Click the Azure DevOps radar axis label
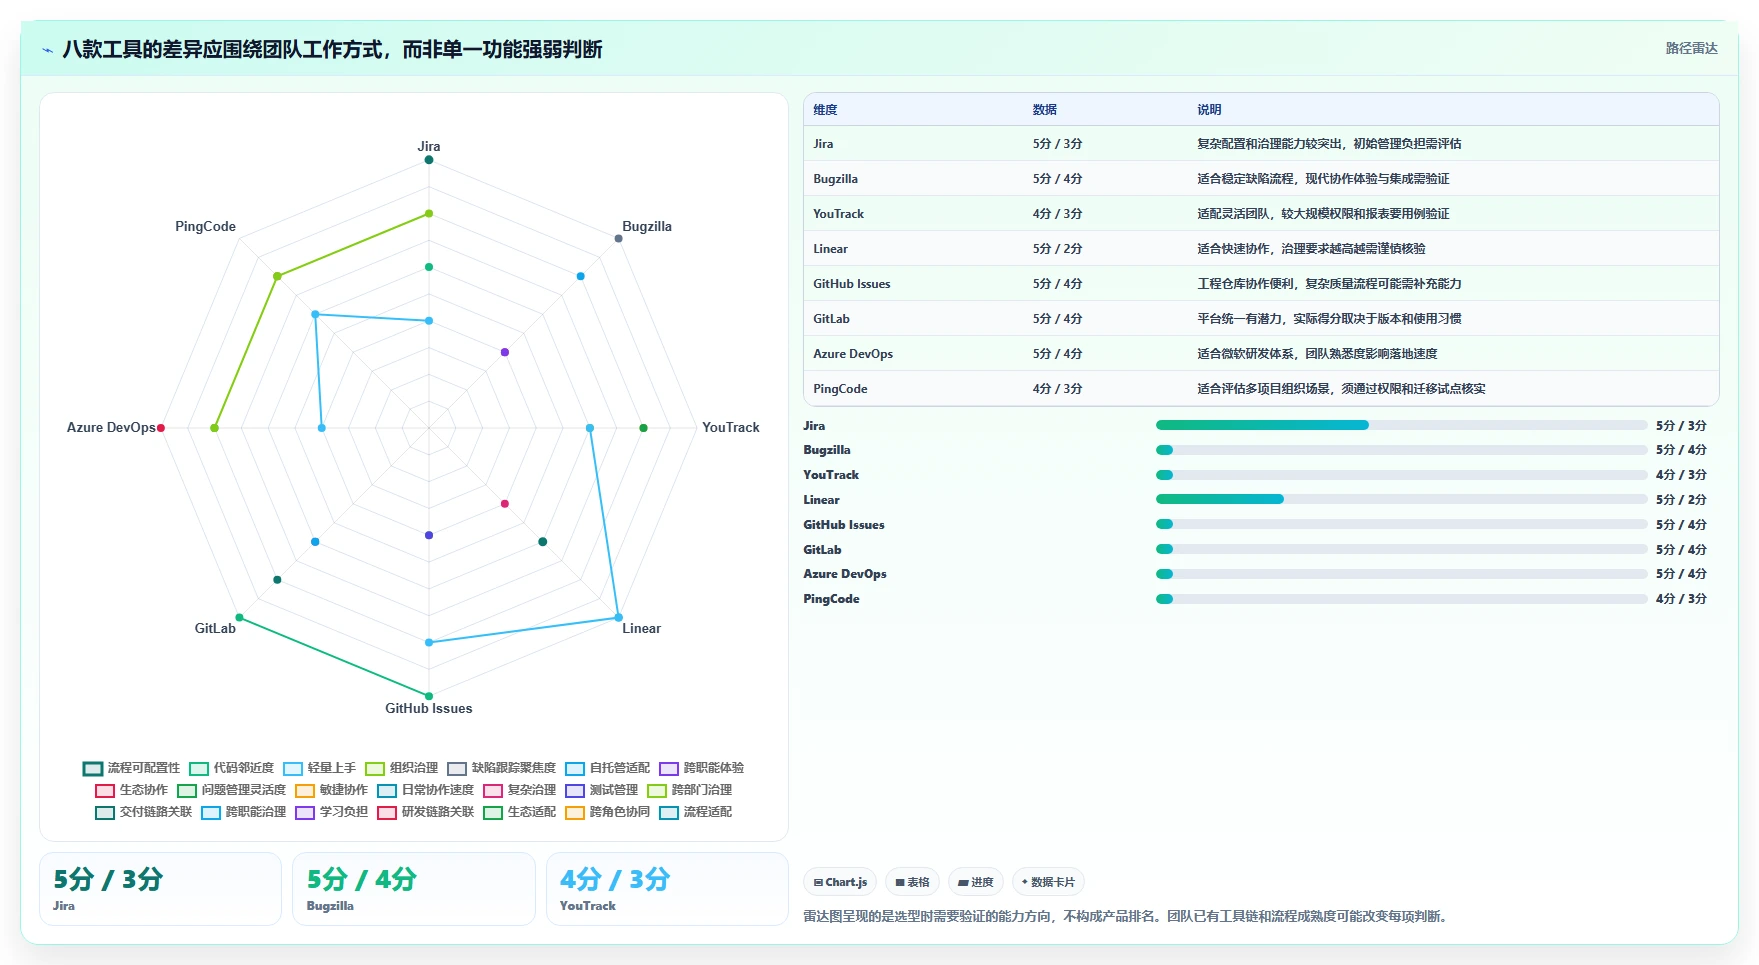The height and width of the screenshot is (965, 1759). point(111,427)
